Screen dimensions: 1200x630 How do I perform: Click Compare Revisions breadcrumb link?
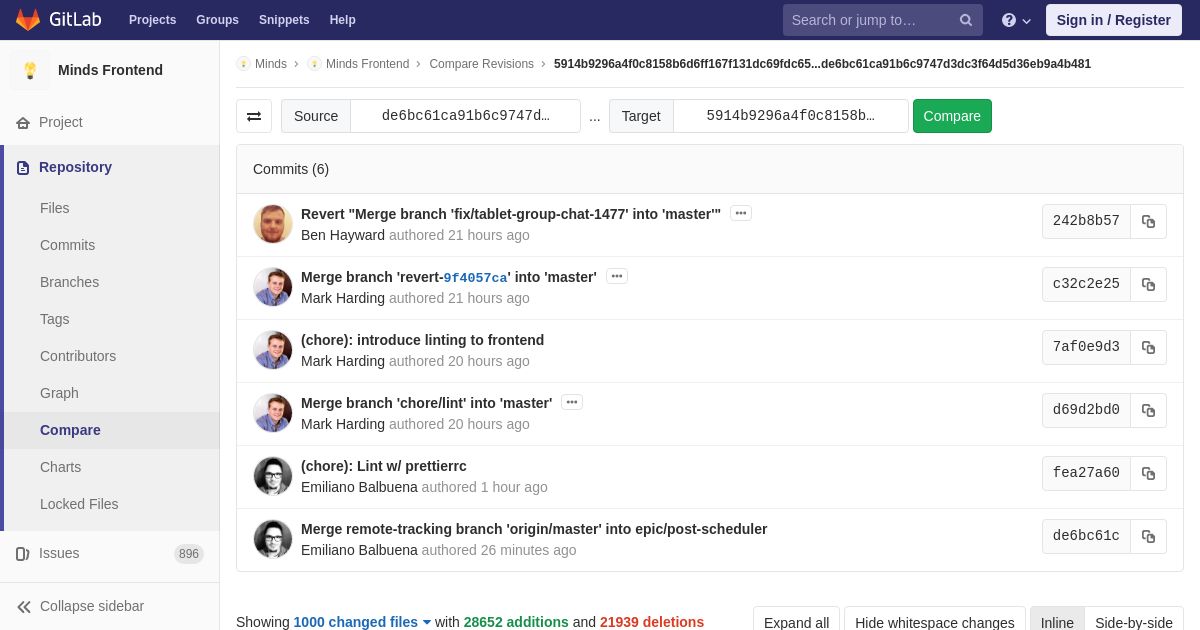[x=482, y=64]
